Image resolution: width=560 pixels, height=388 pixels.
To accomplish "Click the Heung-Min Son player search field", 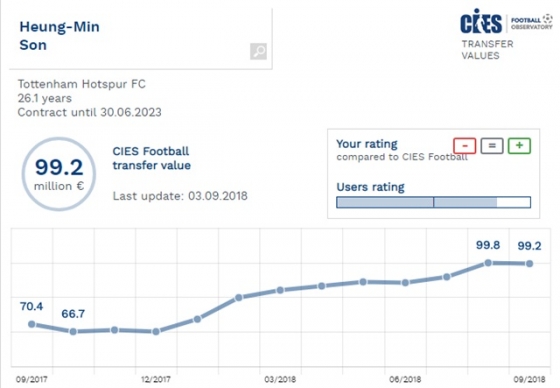I will [141, 39].
